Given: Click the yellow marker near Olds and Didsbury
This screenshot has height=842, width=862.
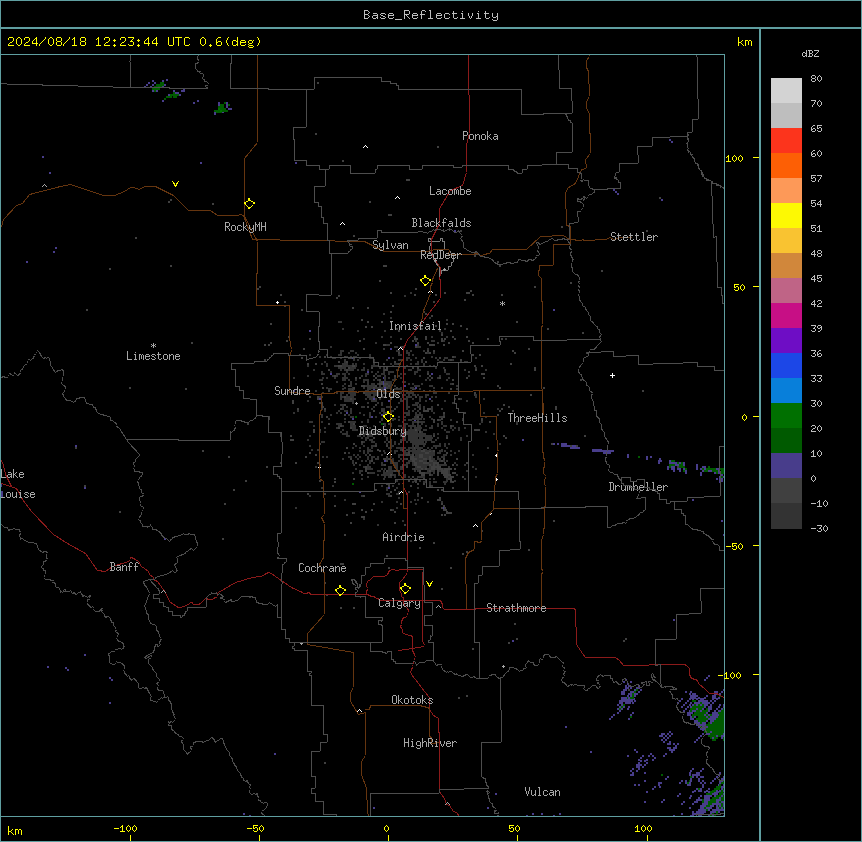Looking at the screenshot, I should (x=388, y=417).
